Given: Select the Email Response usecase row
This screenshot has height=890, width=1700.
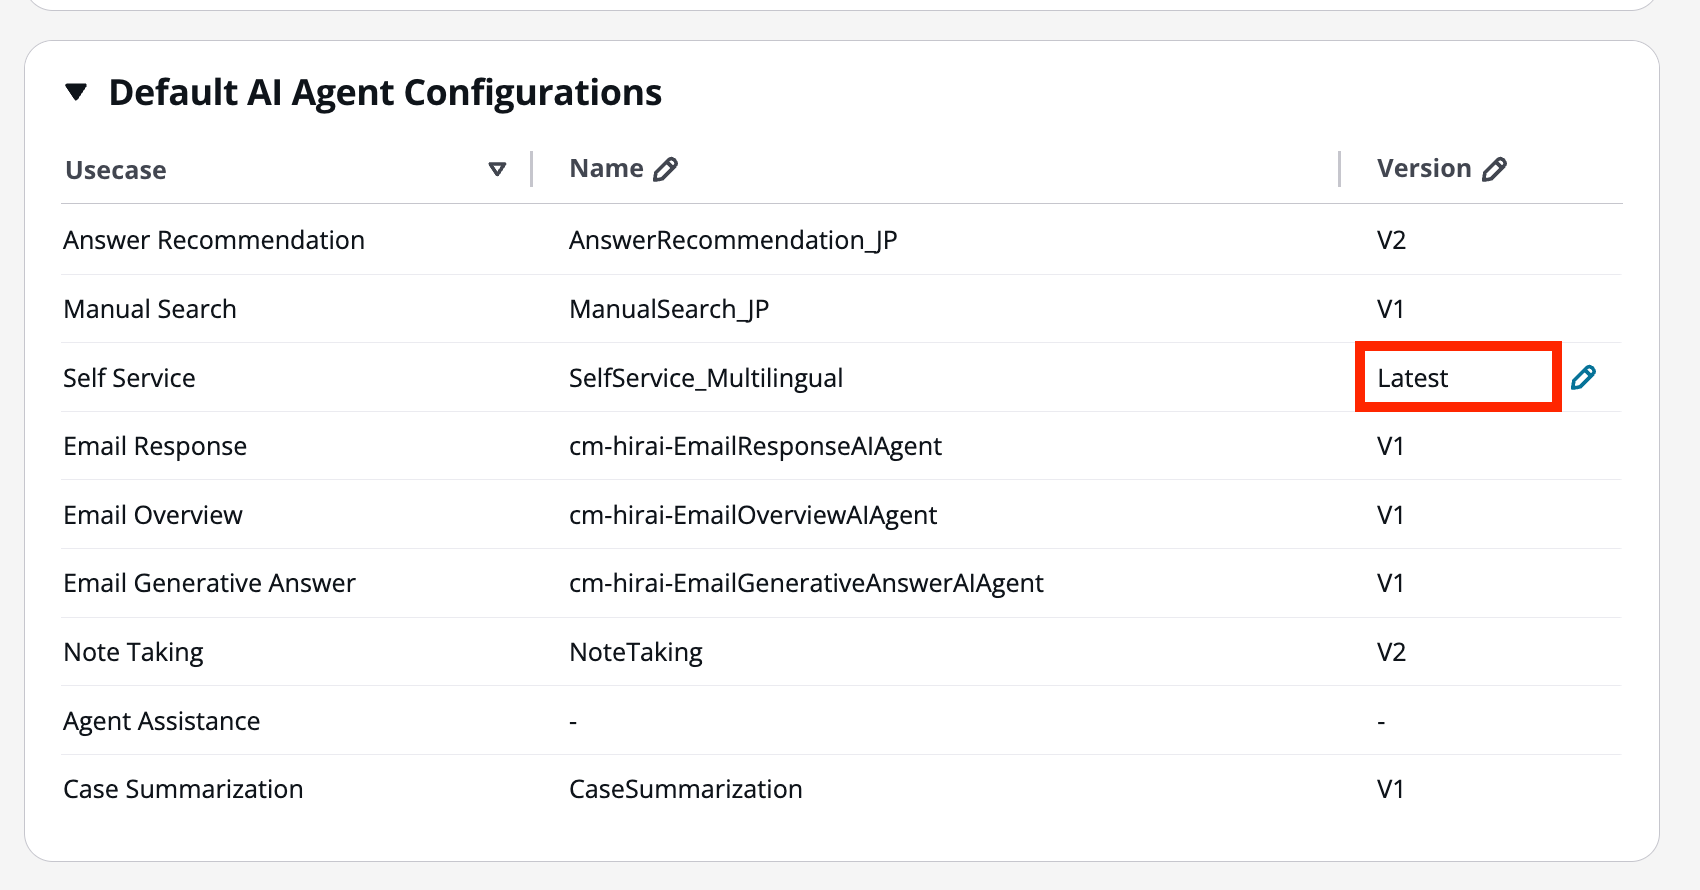Looking at the screenshot, I should 155,446.
